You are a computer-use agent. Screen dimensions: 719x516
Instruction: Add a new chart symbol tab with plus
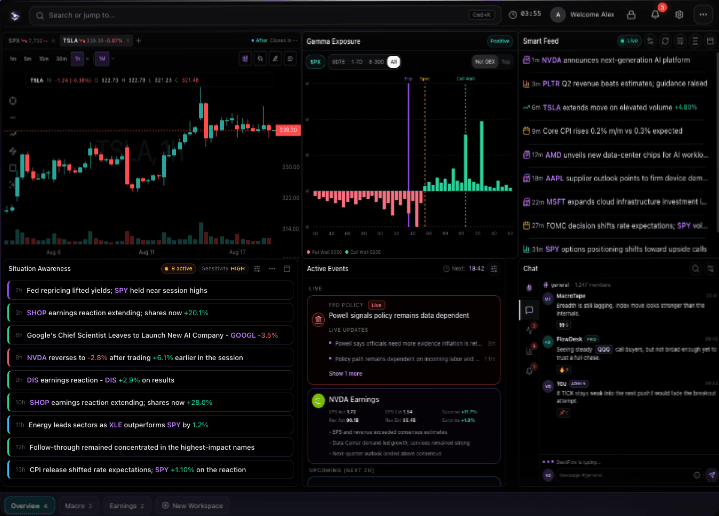click(138, 41)
